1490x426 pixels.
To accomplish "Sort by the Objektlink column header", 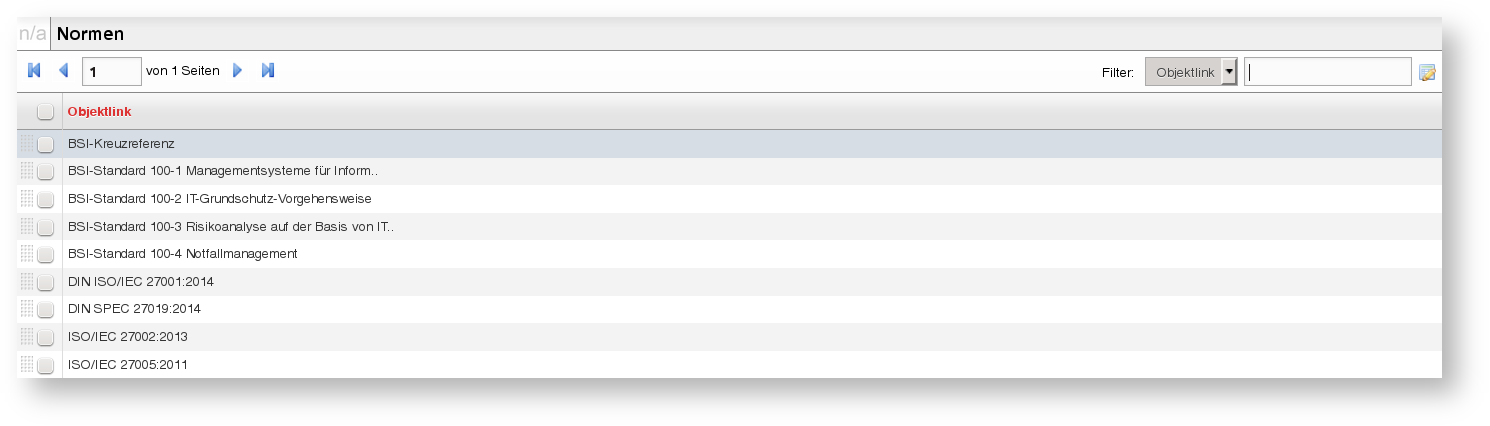I will coord(99,111).
